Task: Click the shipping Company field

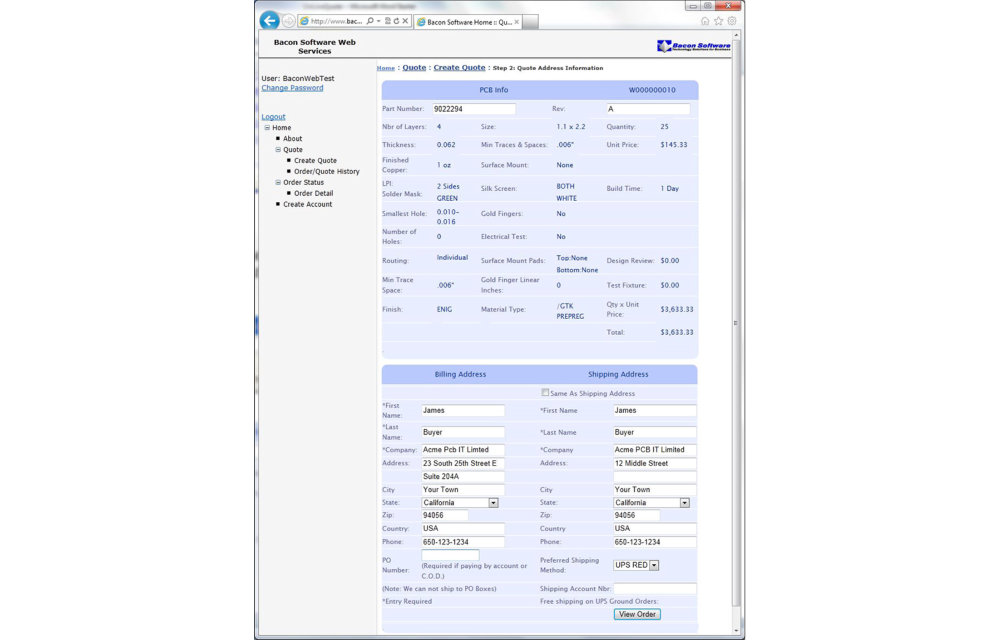Action: [654, 450]
